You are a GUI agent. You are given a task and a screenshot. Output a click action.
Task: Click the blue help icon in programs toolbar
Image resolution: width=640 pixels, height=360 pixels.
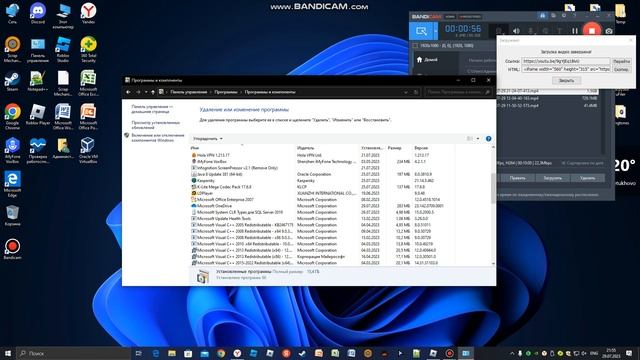click(489, 139)
